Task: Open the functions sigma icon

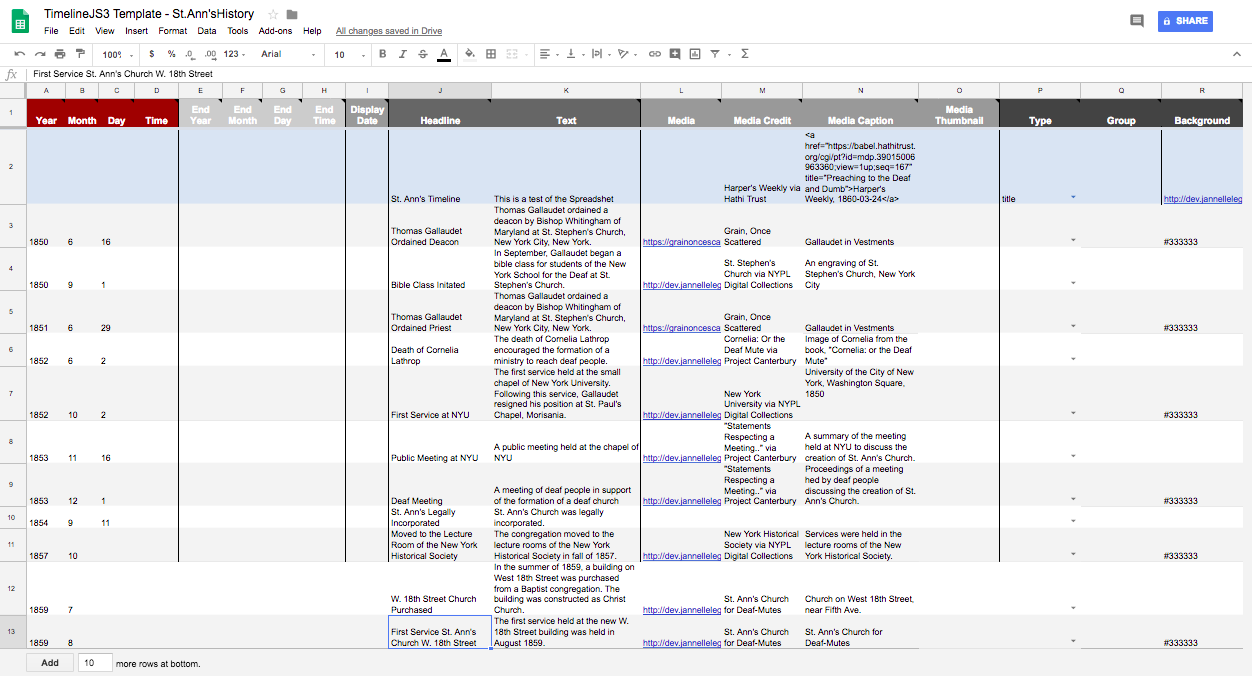Action: 745,54
